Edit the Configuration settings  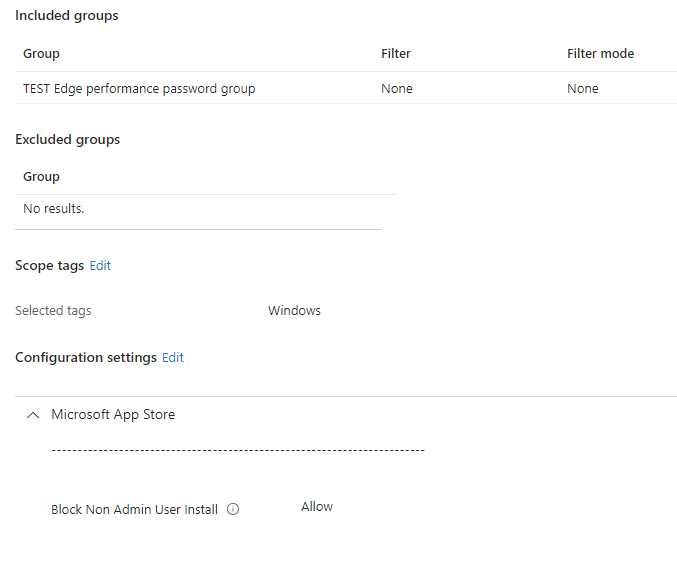click(173, 358)
